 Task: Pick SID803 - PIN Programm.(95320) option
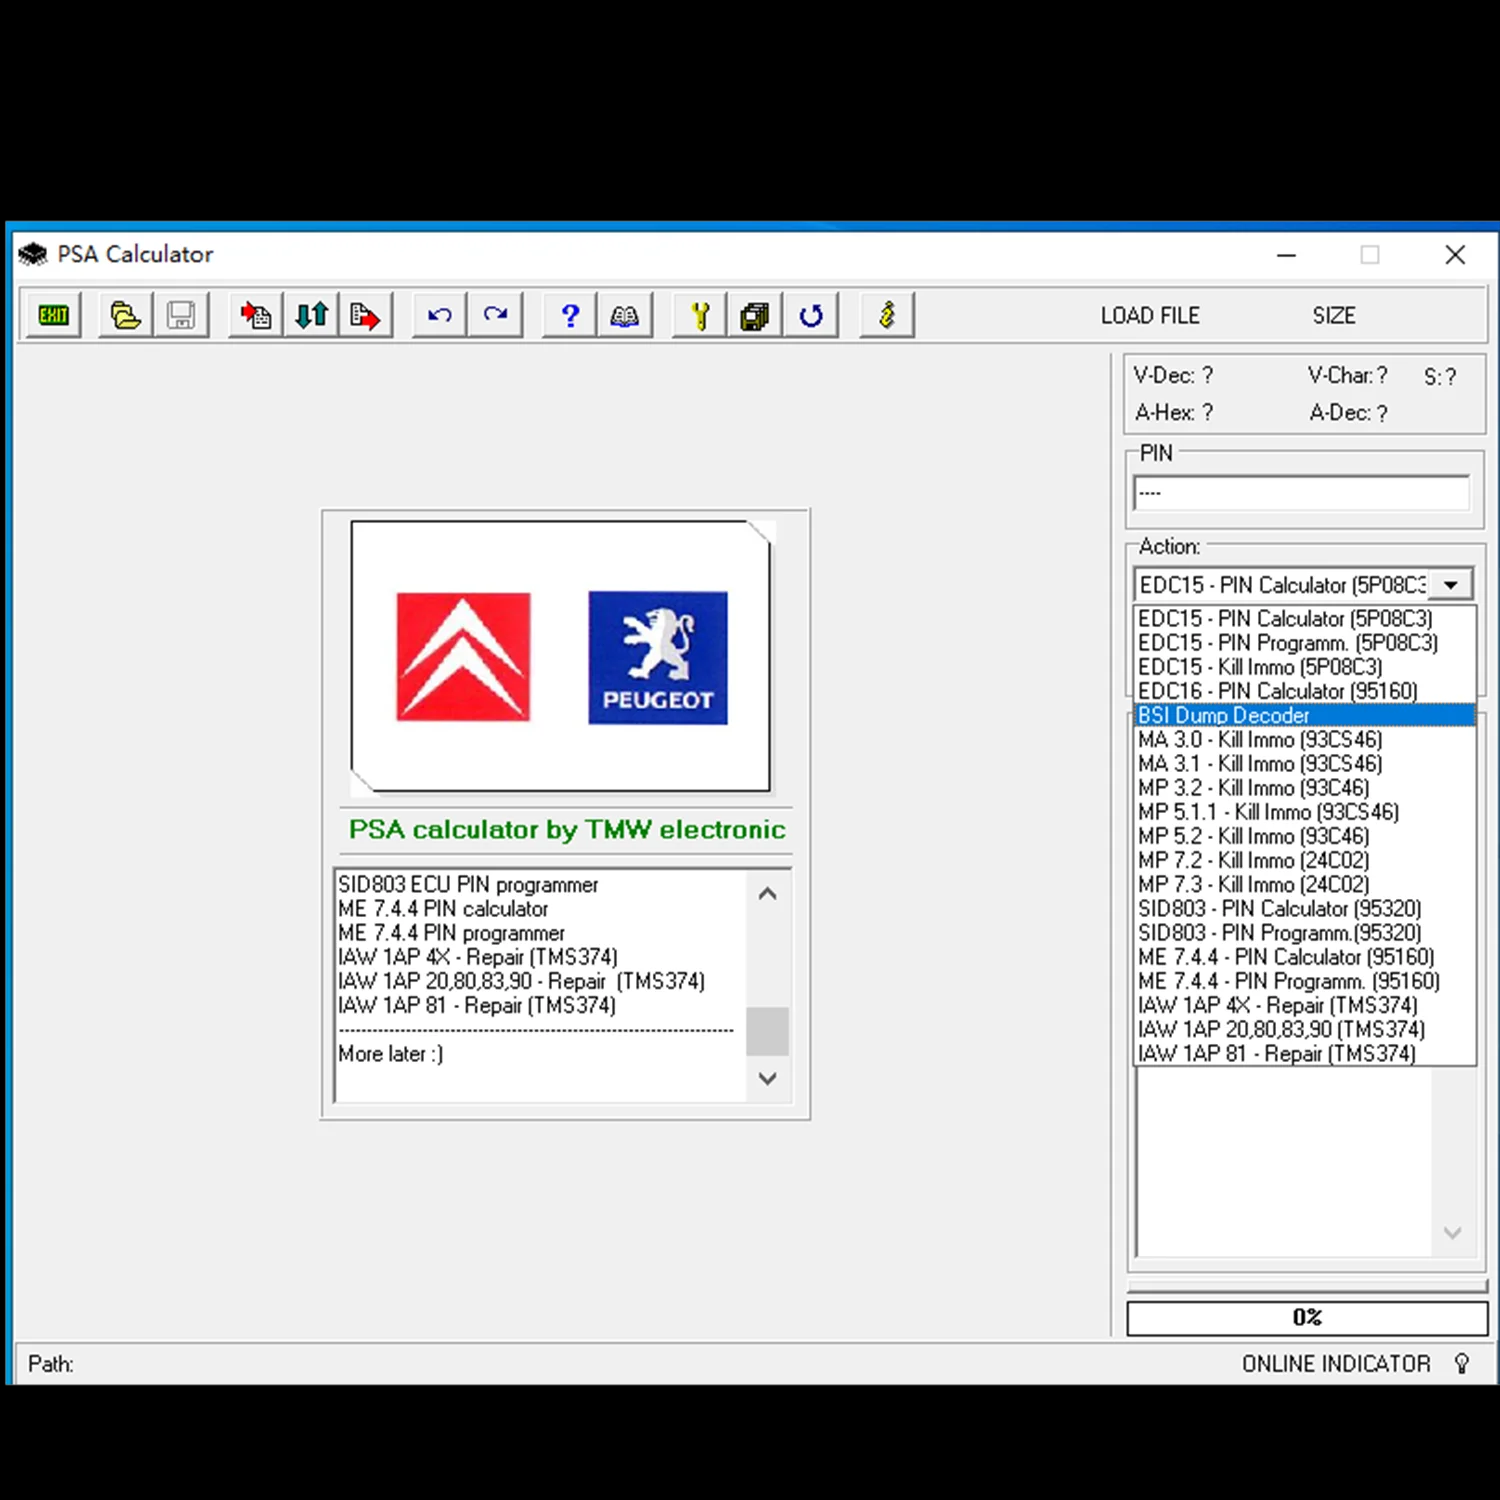1305,932
